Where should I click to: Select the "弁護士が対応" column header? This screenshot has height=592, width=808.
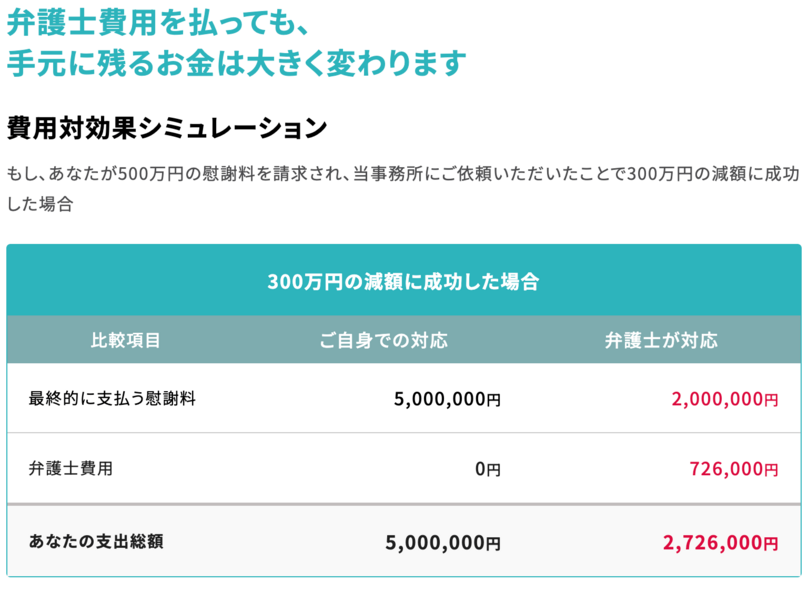click(661, 340)
